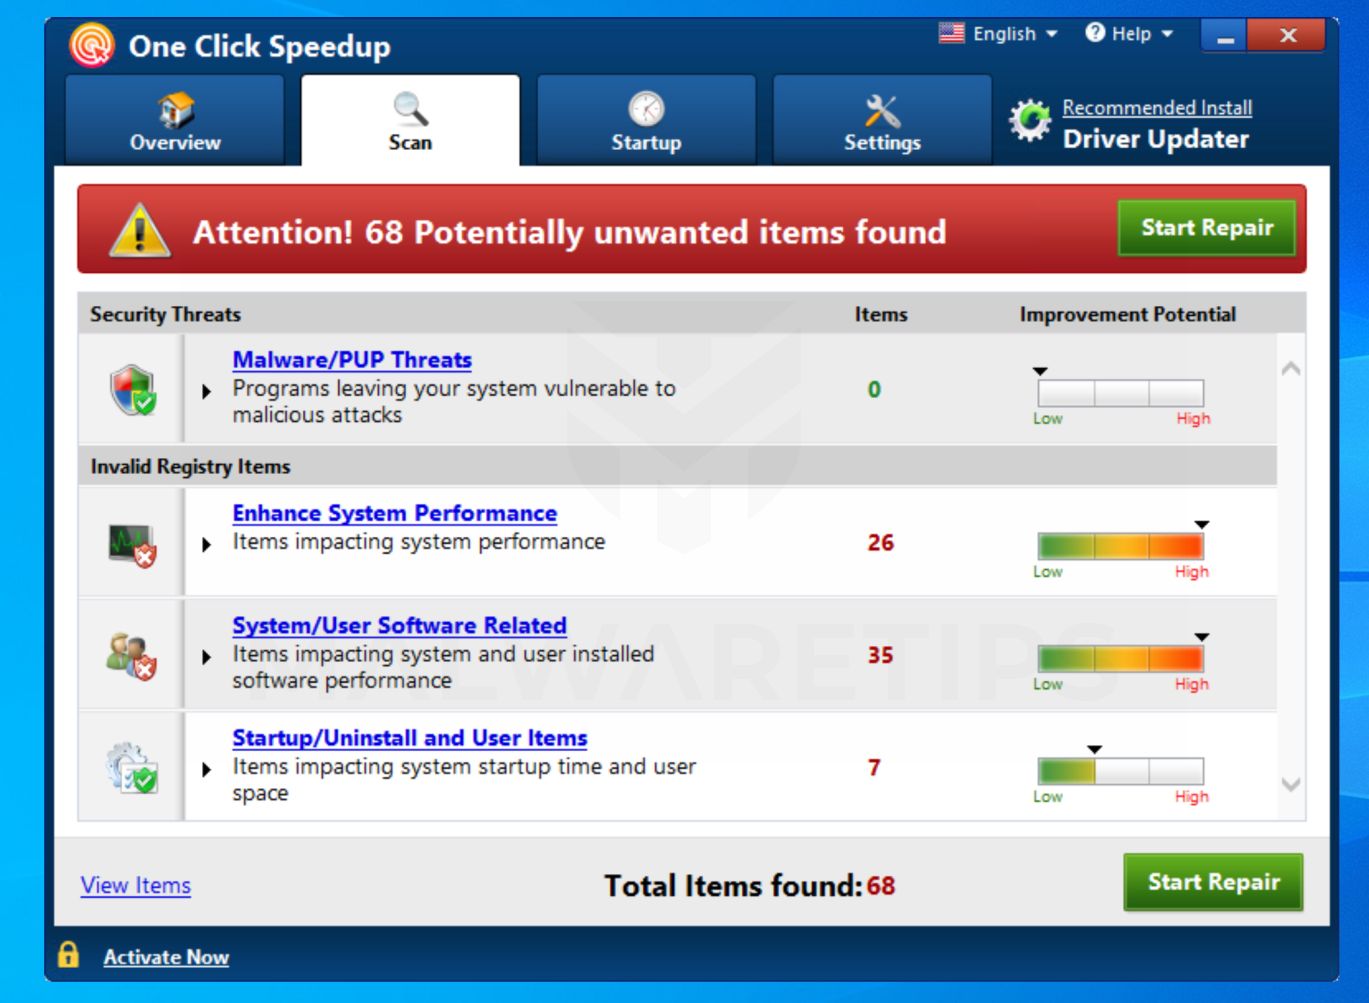The height and width of the screenshot is (1003, 1369).
Task: Click the Total Items found value 68
Action: [x=881, y=886]
